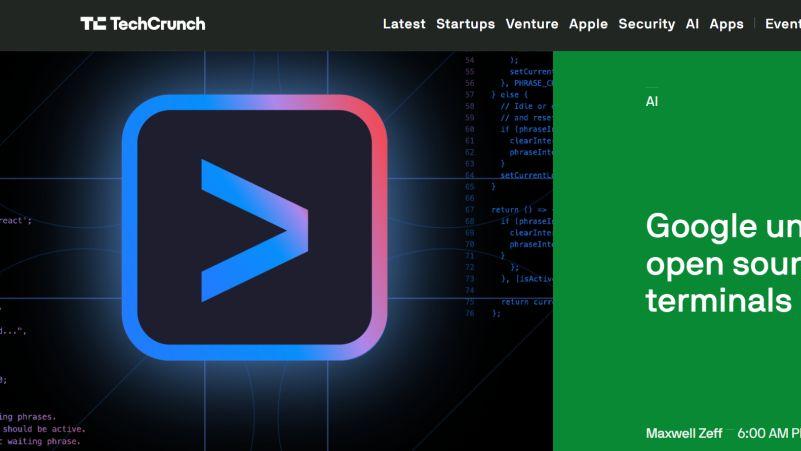Open the AI nav menu item
The width and height of the screenshot is (801, 451).
(692, 24)
